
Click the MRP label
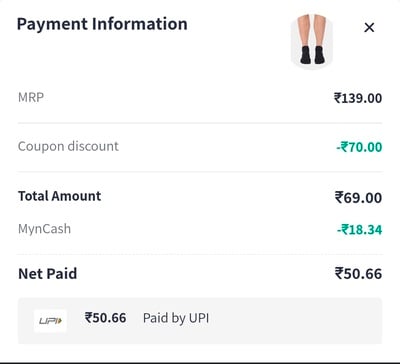point(31,98)
